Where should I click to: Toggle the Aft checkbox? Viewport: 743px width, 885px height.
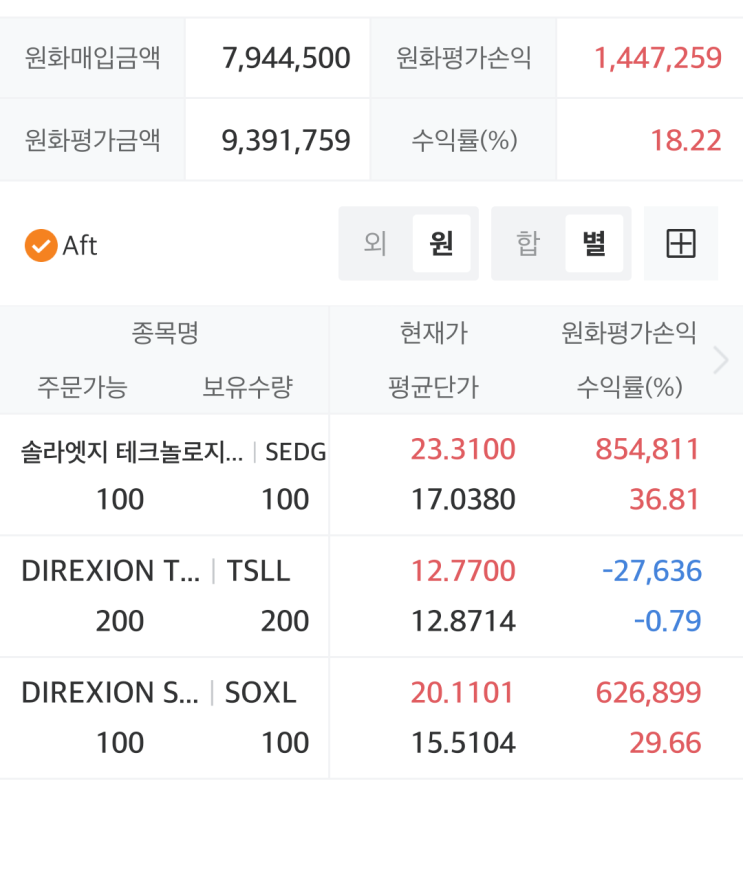click(x=42, y=245)
